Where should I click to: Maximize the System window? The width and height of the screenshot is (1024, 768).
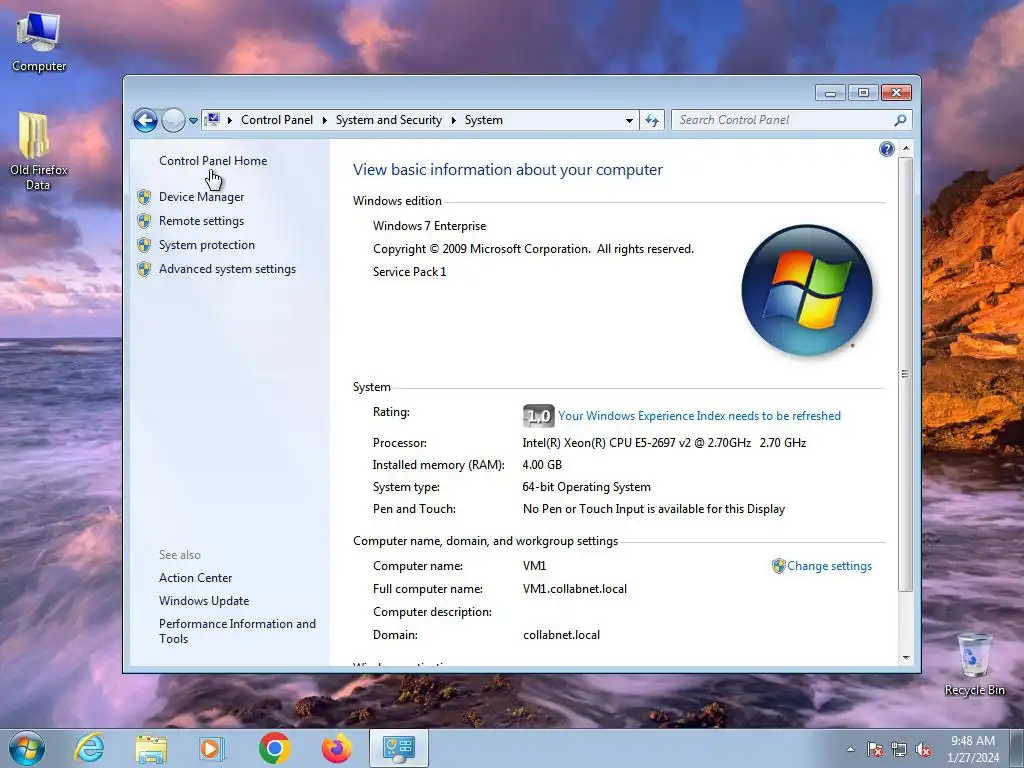(x=863, y=93)
